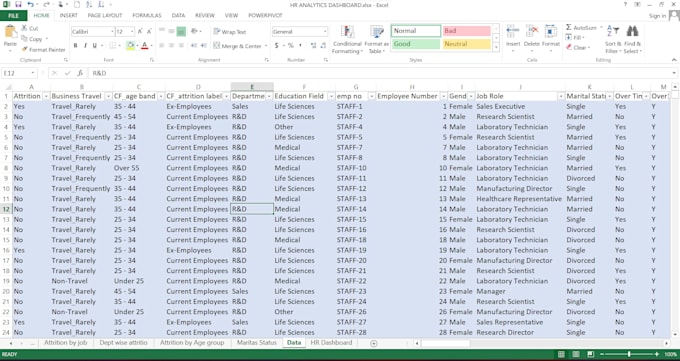Image resolution: width=680 pixels, height=361 pixels.
Task: Open the Job Role filter dropdown
Action: (561, 96)
